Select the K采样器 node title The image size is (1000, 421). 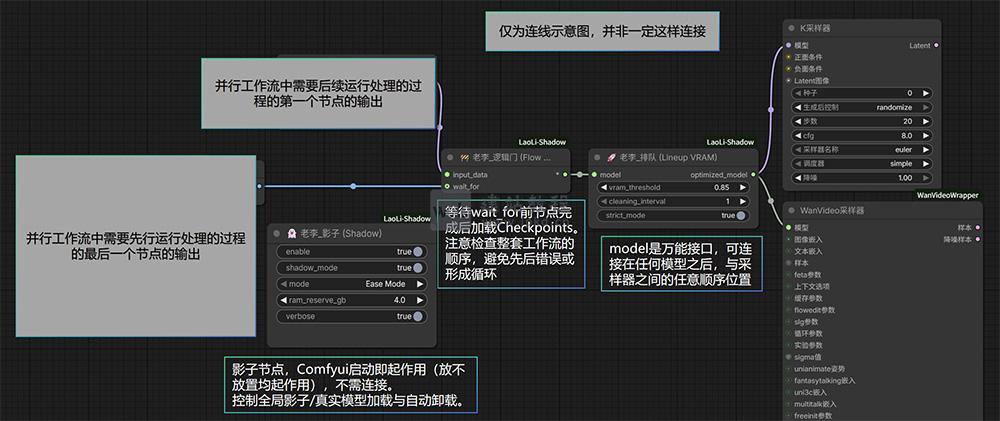coord(814,28)
